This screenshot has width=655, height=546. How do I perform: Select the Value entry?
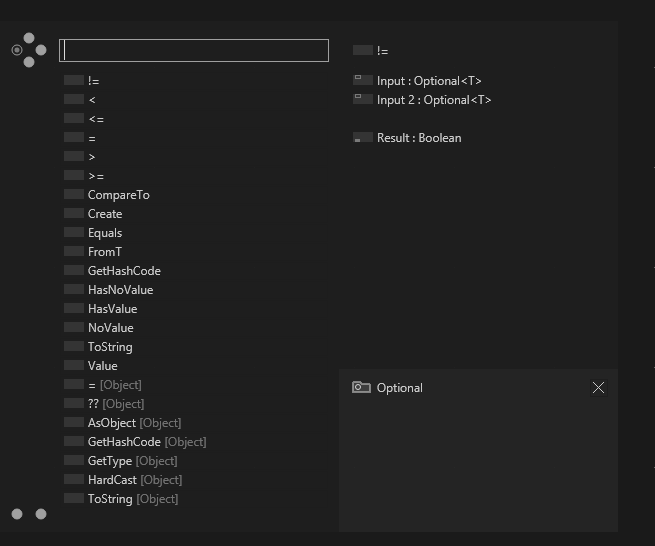point(102,366)
